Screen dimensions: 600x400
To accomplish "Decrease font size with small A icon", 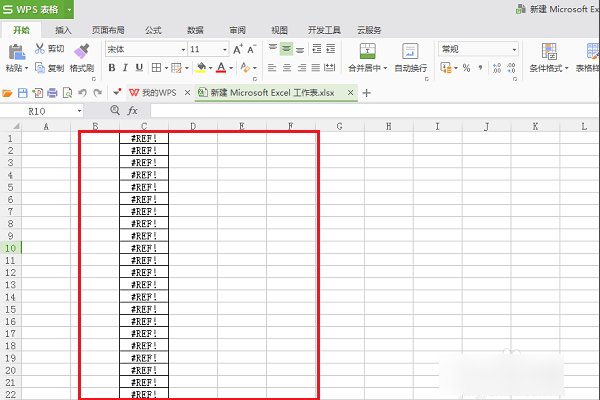I will 251,49.
